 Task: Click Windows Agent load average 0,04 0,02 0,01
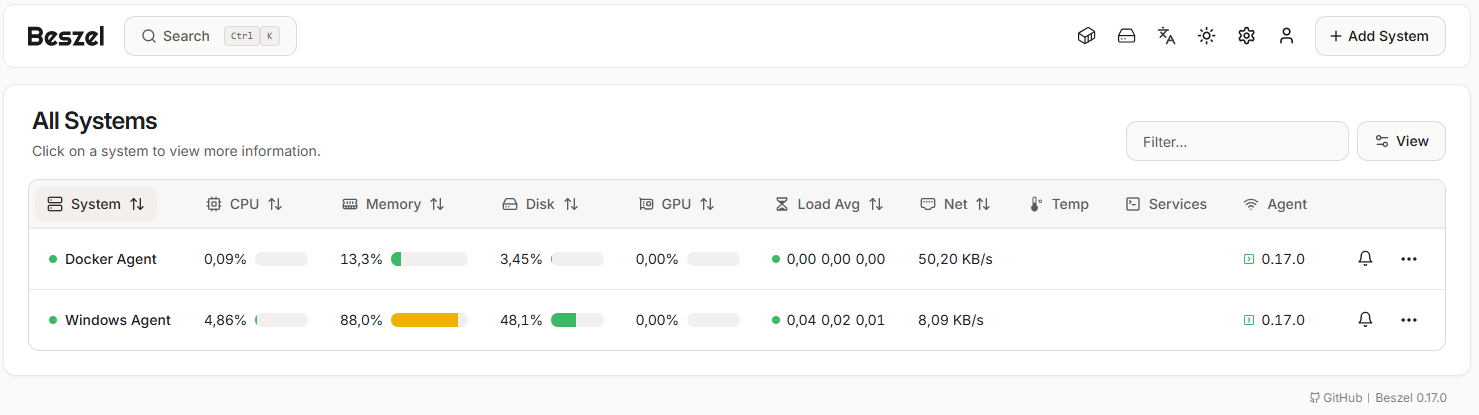836,320
